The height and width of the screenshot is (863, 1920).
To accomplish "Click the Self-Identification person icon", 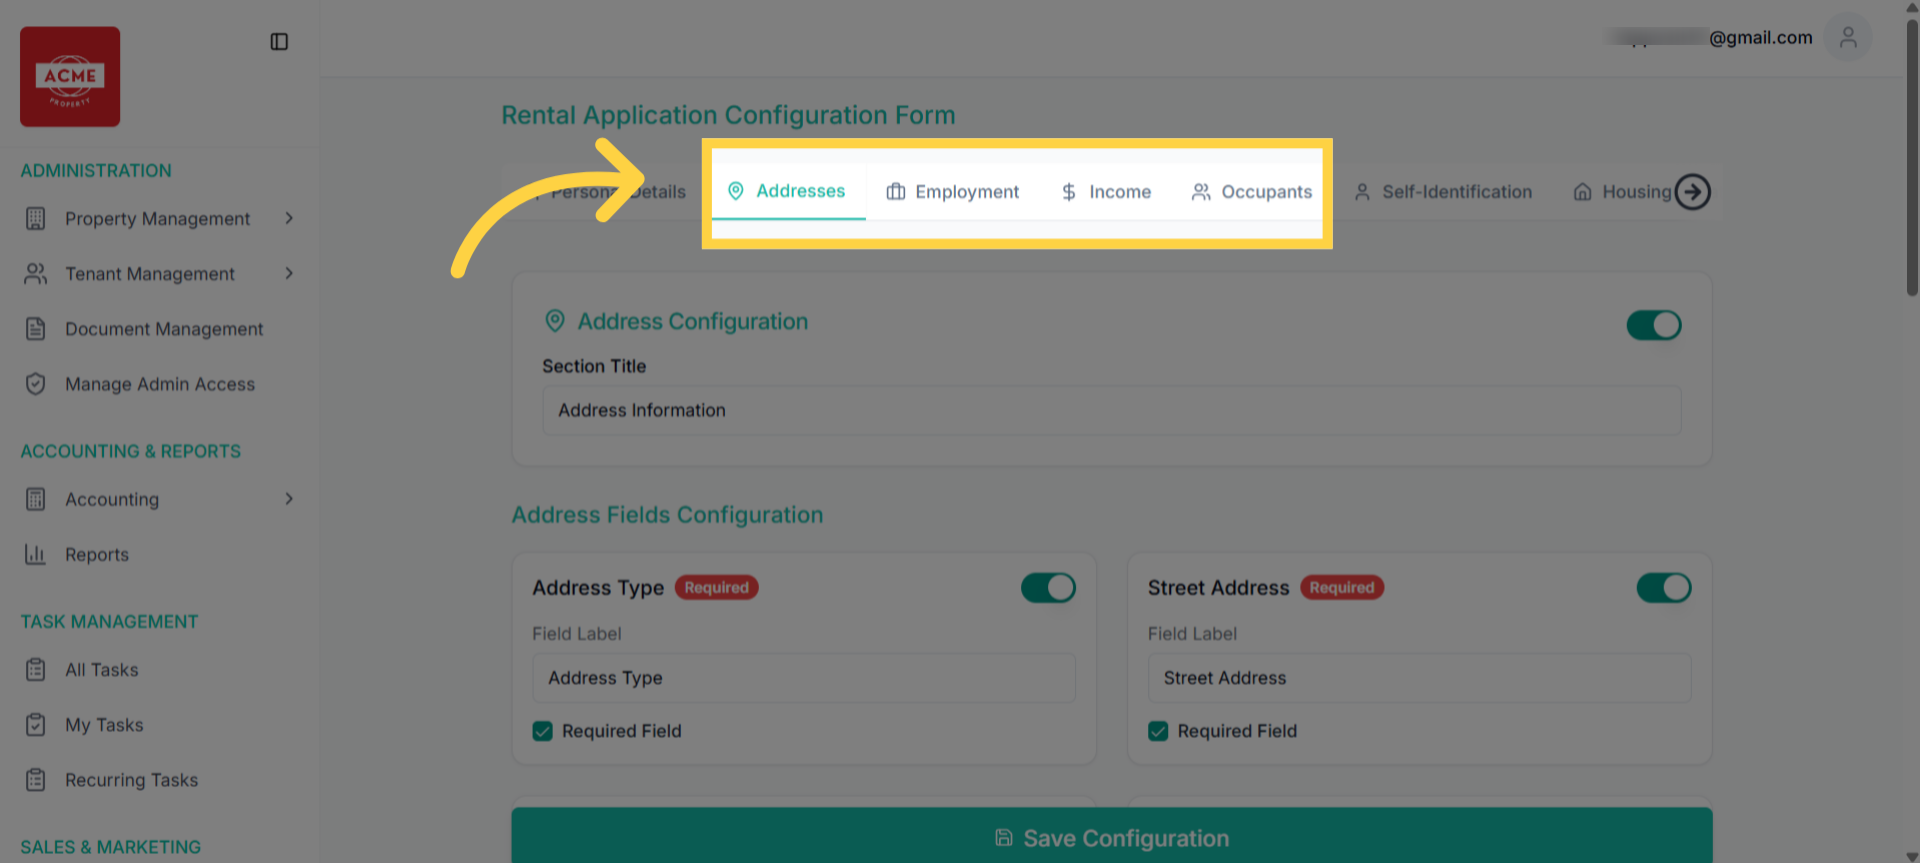I will (1362, 192).
